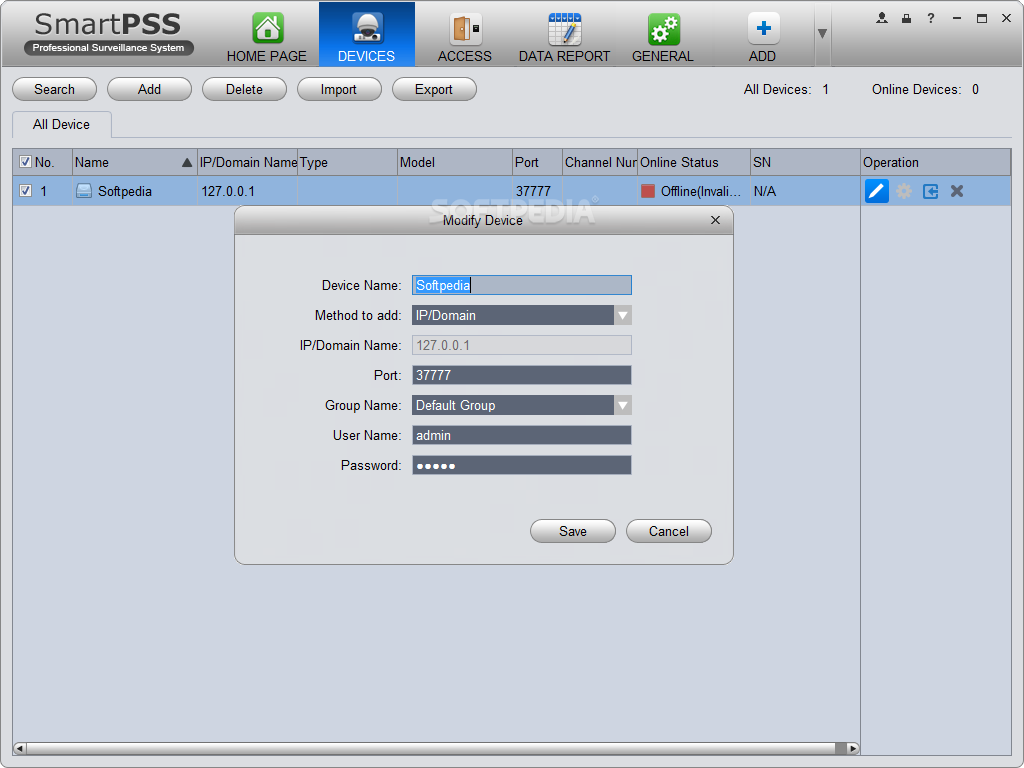This screenshot has width=1024, height=768.
Task: Expand the module overflow arrow after ADD
Action: tap(822, 33)
